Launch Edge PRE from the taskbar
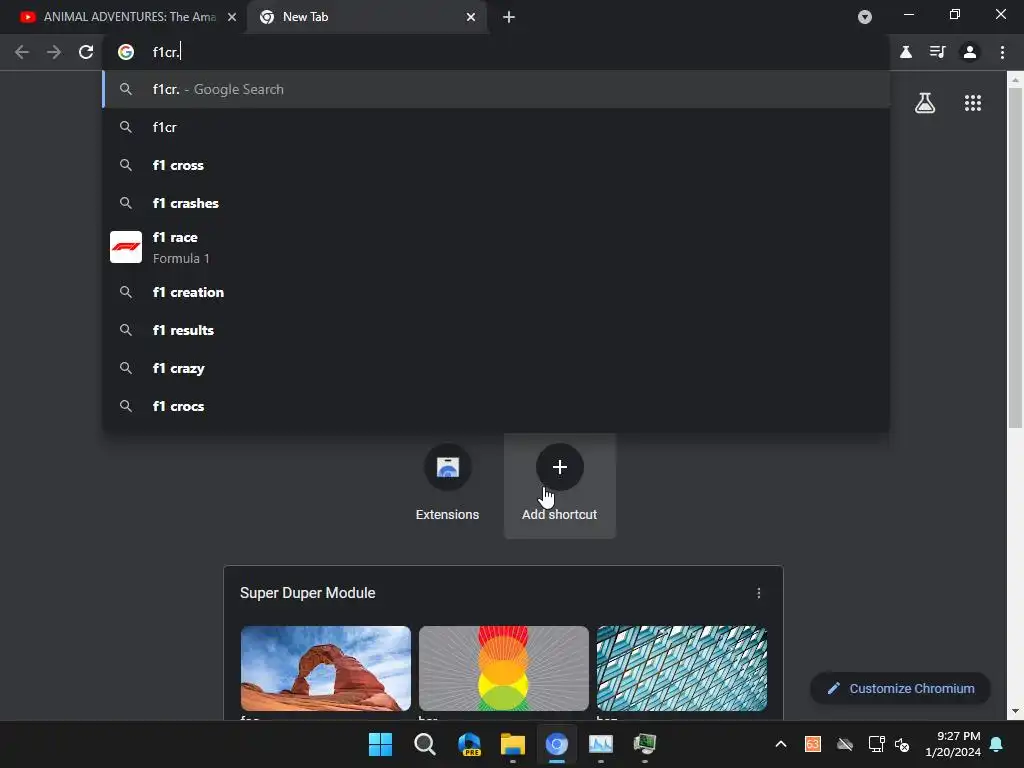Screen dimensions: 1024x768 (x=469, y=744)
